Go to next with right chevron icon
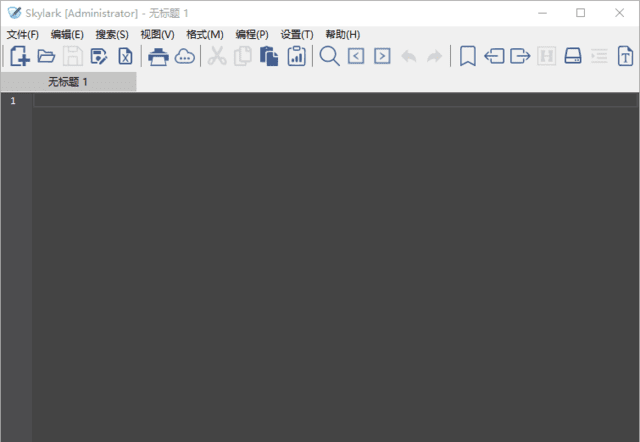 coord(382,56)
